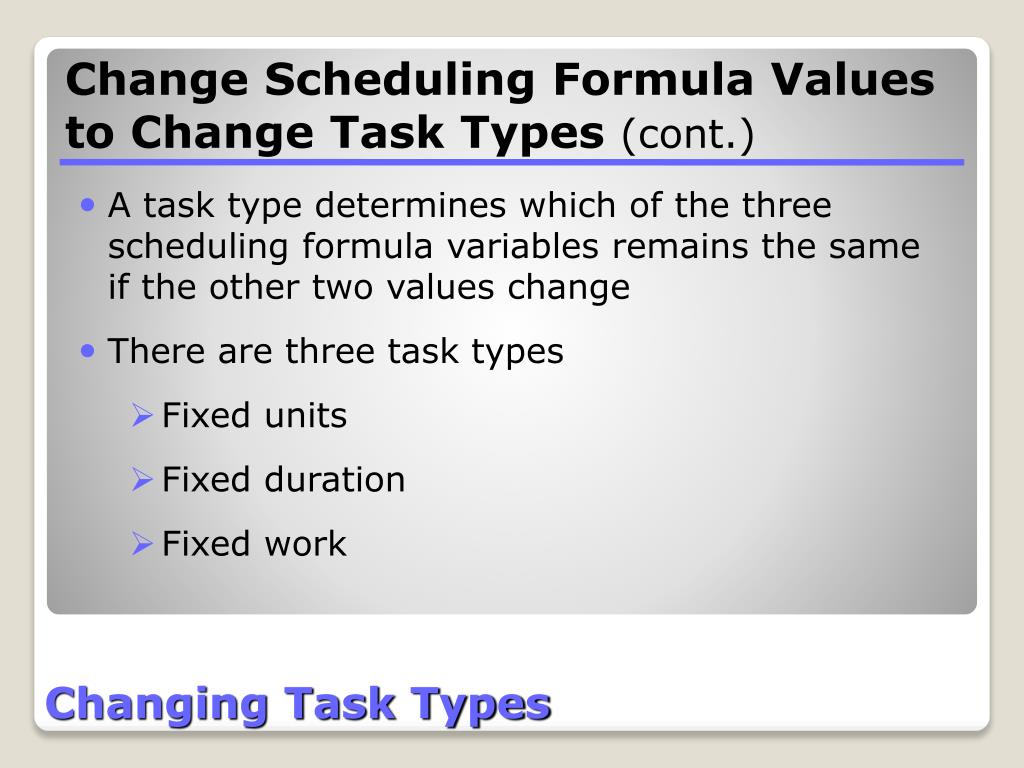Click the arrow bullet beside Fixed work
Screen dimensions: 1024x768
point(142,543)
